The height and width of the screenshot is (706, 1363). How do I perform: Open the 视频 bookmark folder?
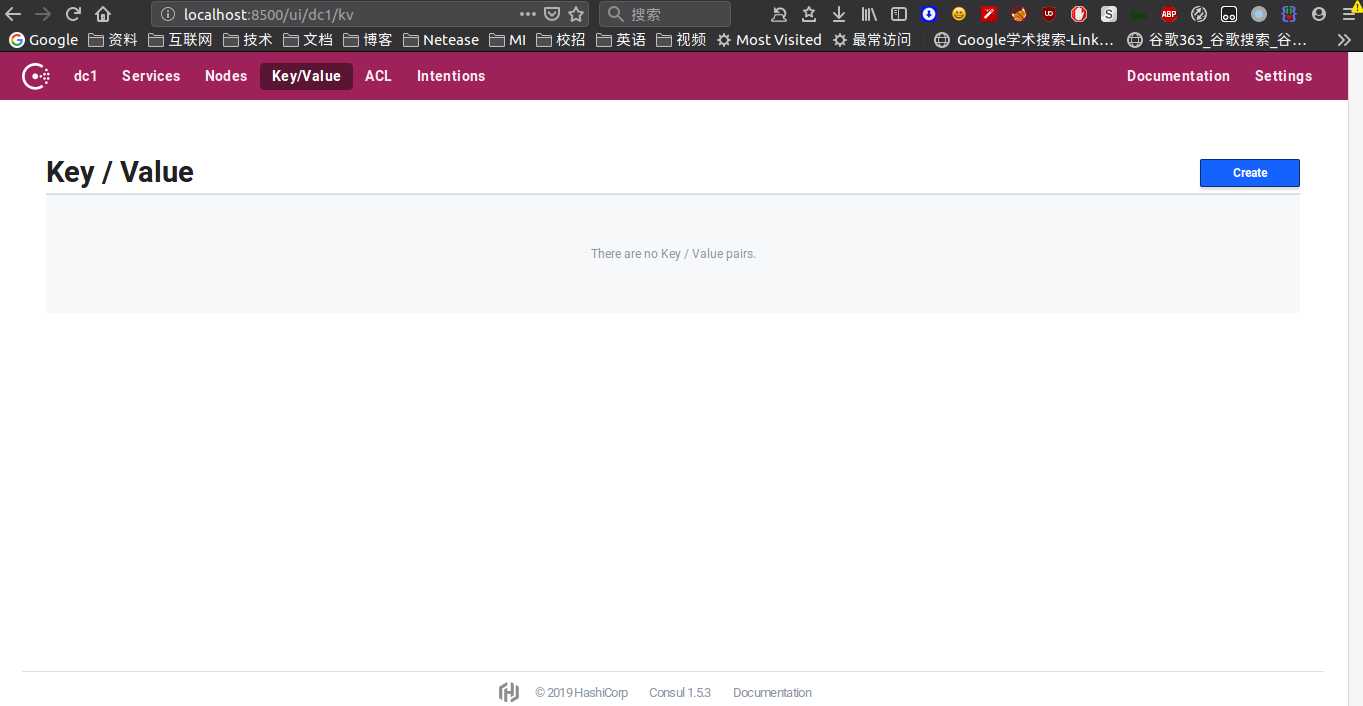(681, 40)
